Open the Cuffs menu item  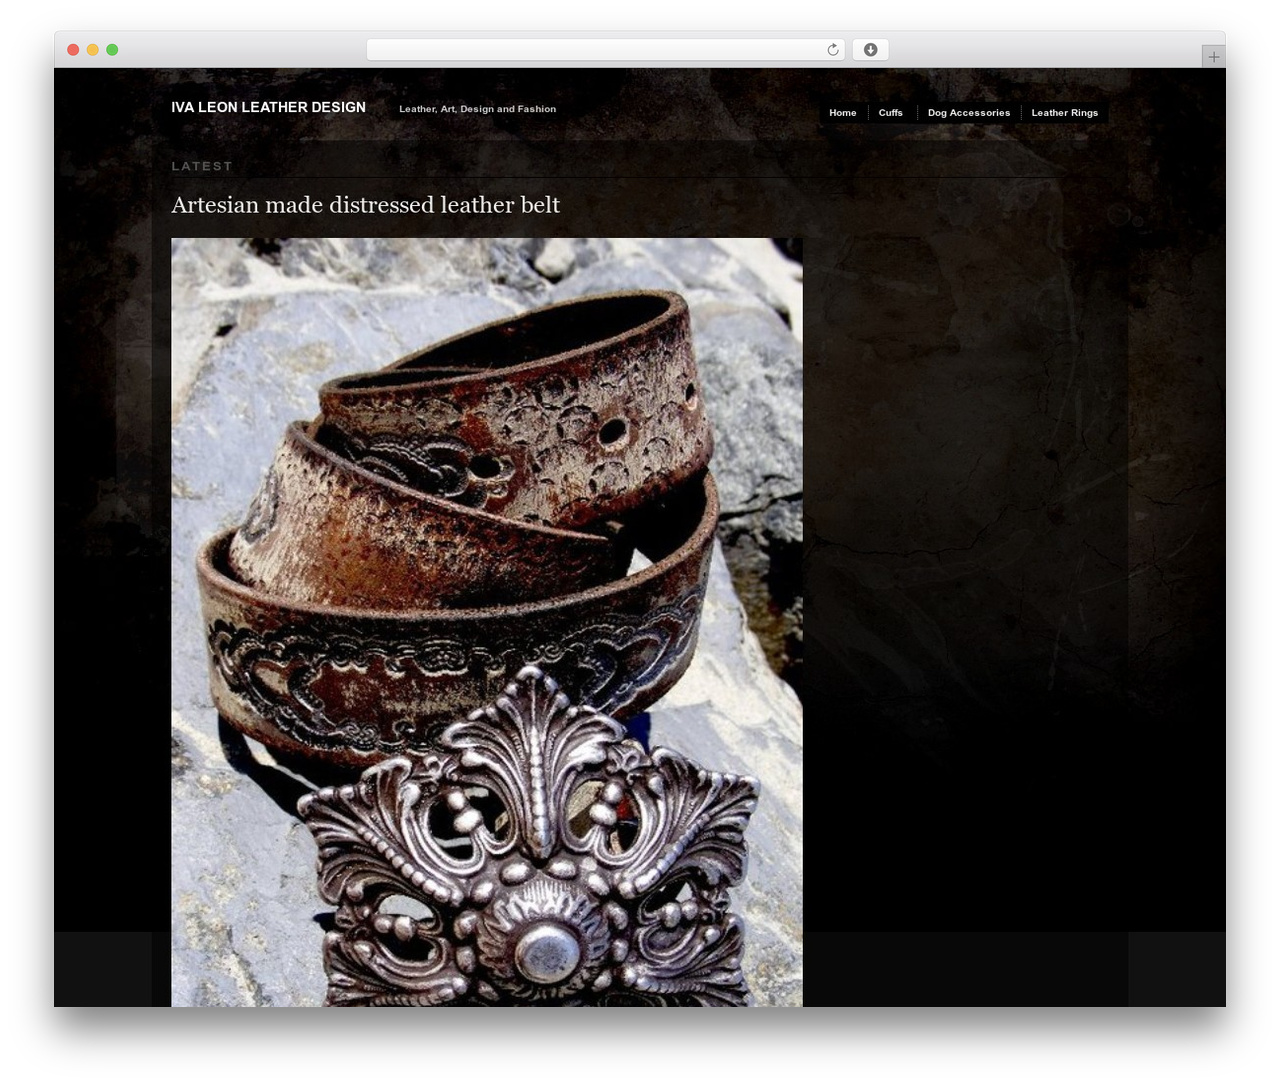[890, 113]
